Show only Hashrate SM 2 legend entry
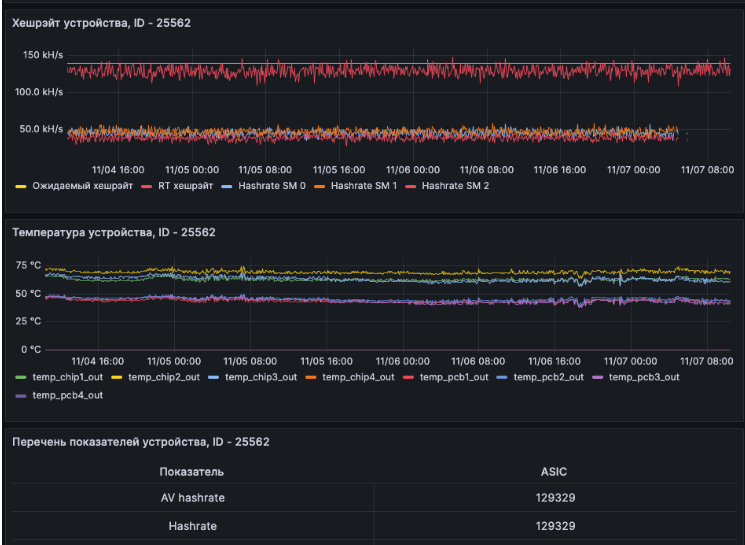Image resolution: width=745 pixels, height=545 pixels. tap(455, 186)
